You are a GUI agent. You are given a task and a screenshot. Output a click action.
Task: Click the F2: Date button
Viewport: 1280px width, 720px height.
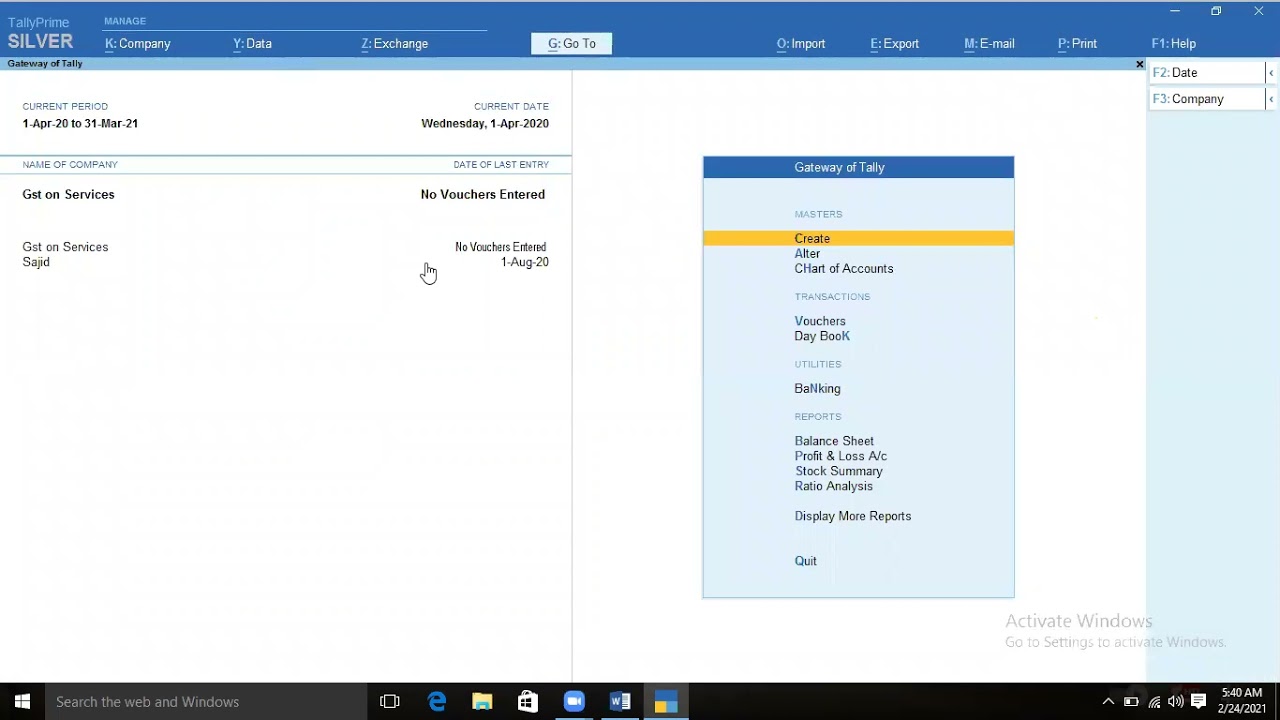click(x=1207, y=73)
